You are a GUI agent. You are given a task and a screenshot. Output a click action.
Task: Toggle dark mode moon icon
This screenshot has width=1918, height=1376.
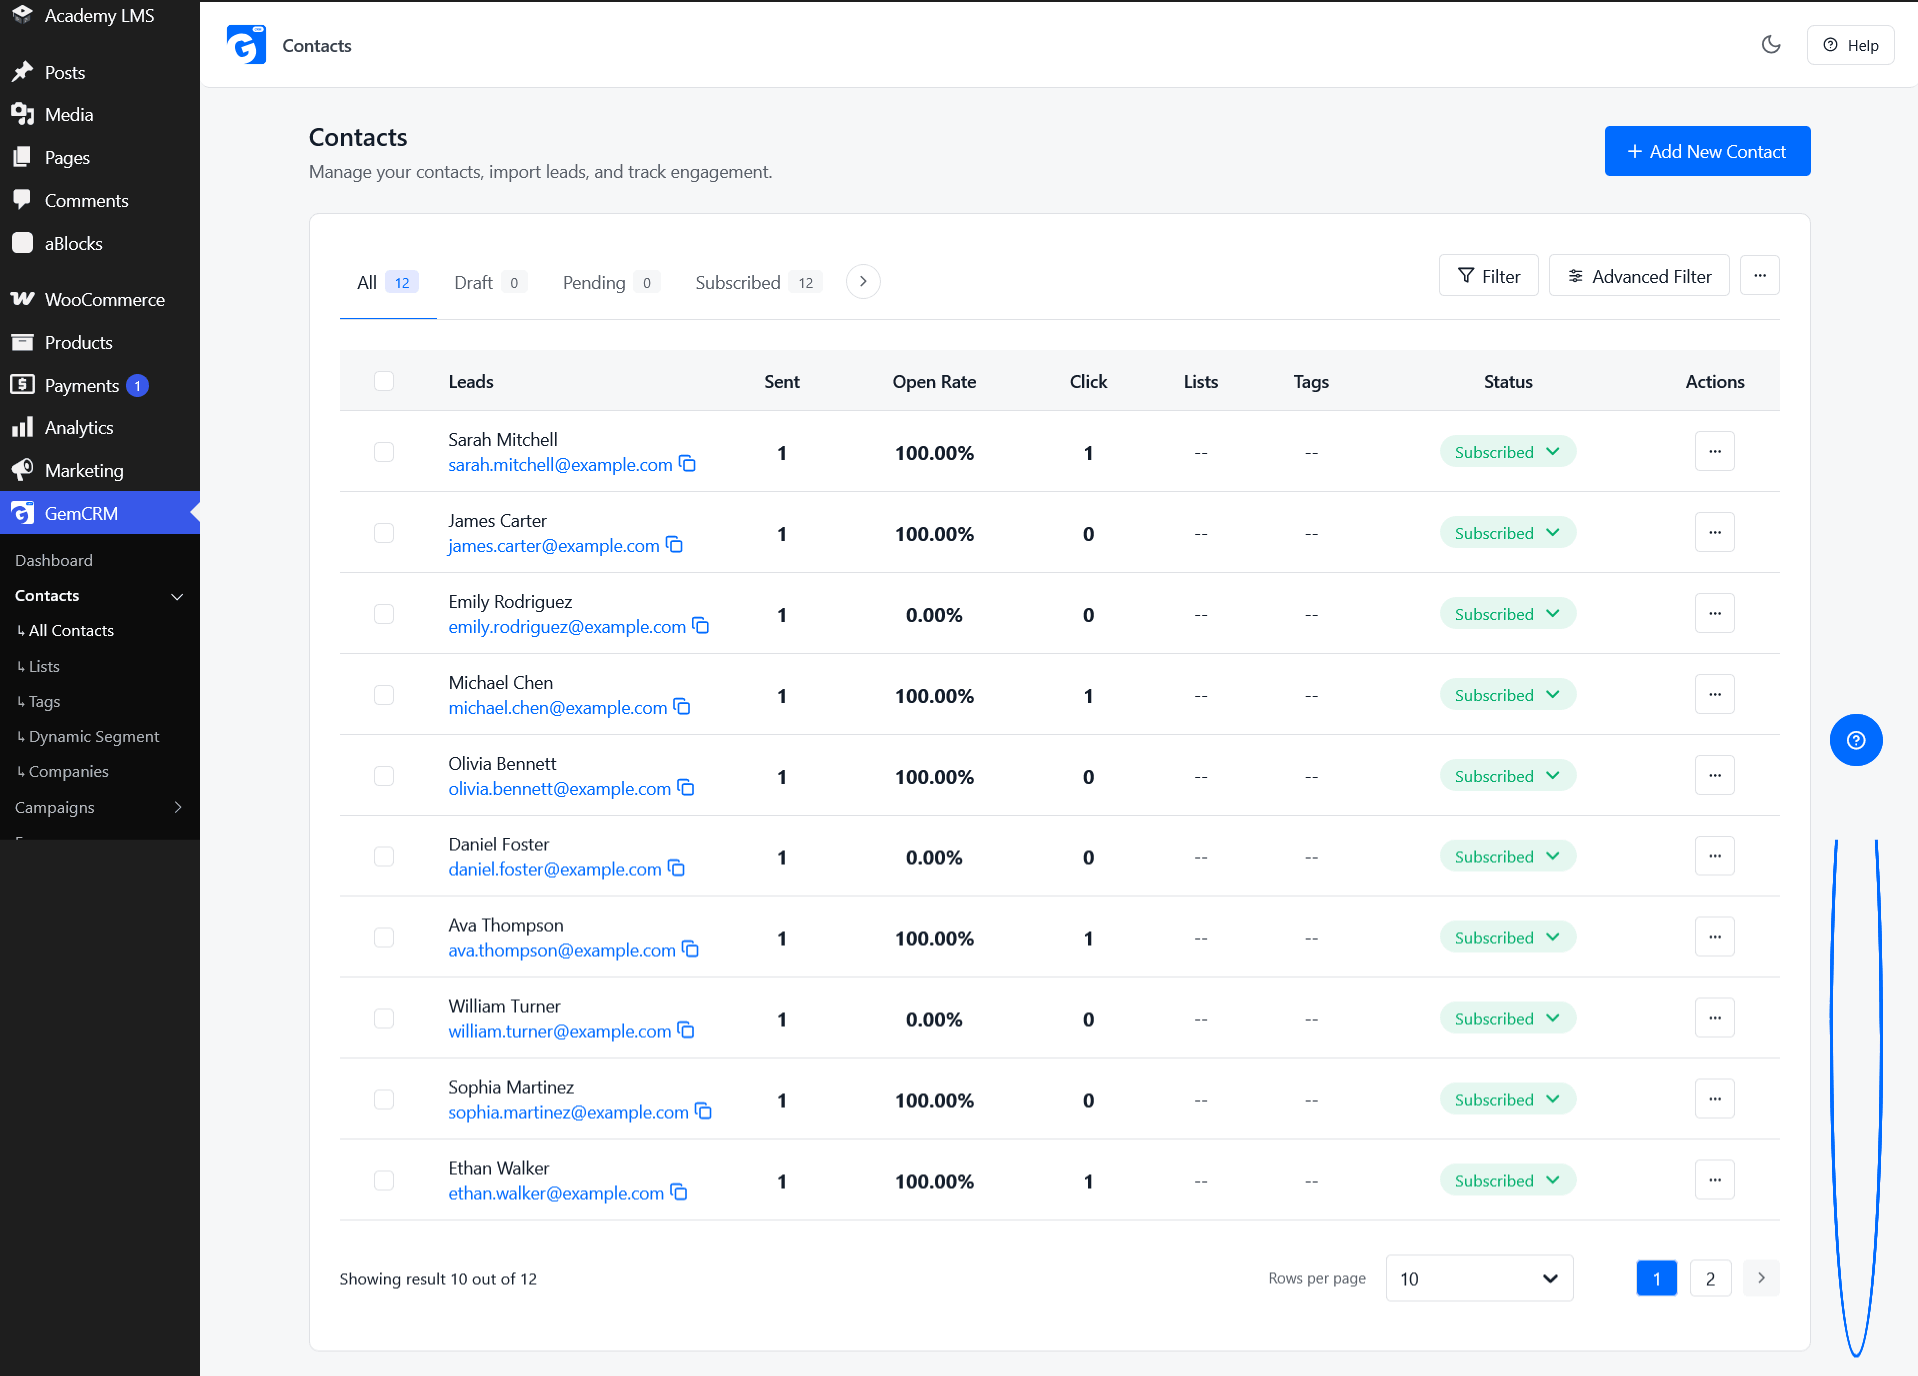coord(1771,44)
